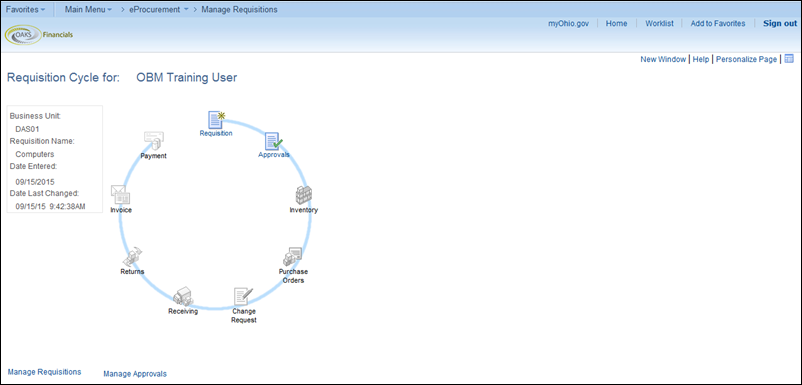Viewport: 802px width, 385px height.
Task: Open the Change Request pencil icon
Action: click(x=243, y=297)
